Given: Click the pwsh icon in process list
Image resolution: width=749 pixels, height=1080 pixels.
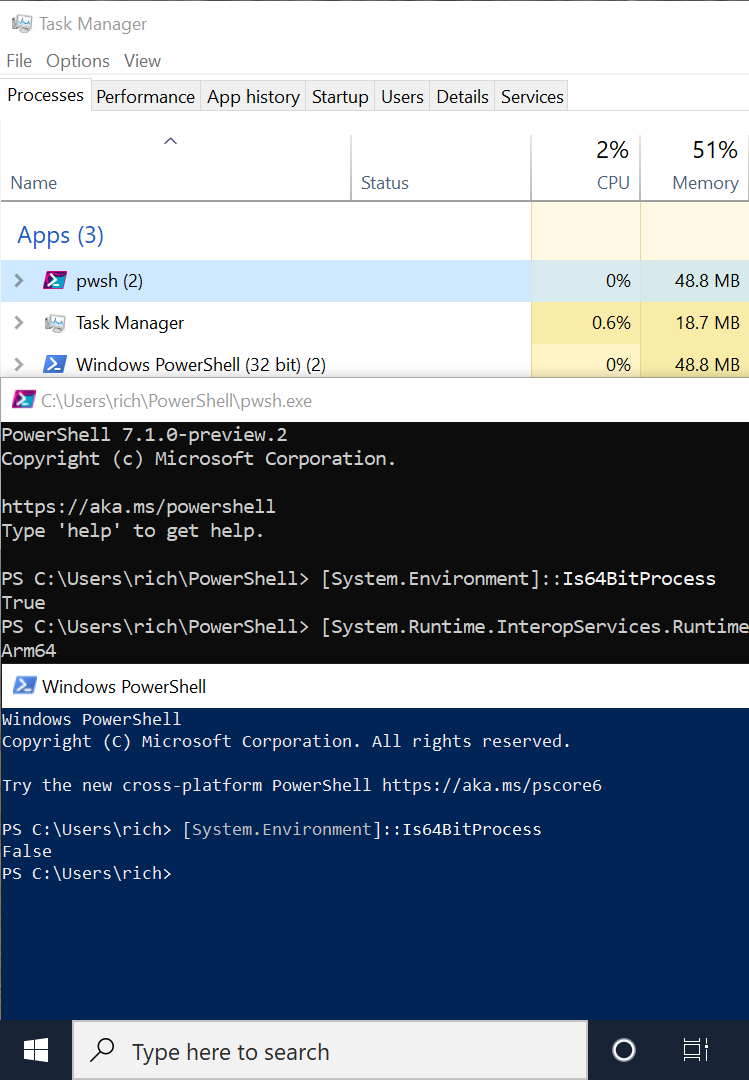Looking at the screenshot, I should tap(55, 281).
